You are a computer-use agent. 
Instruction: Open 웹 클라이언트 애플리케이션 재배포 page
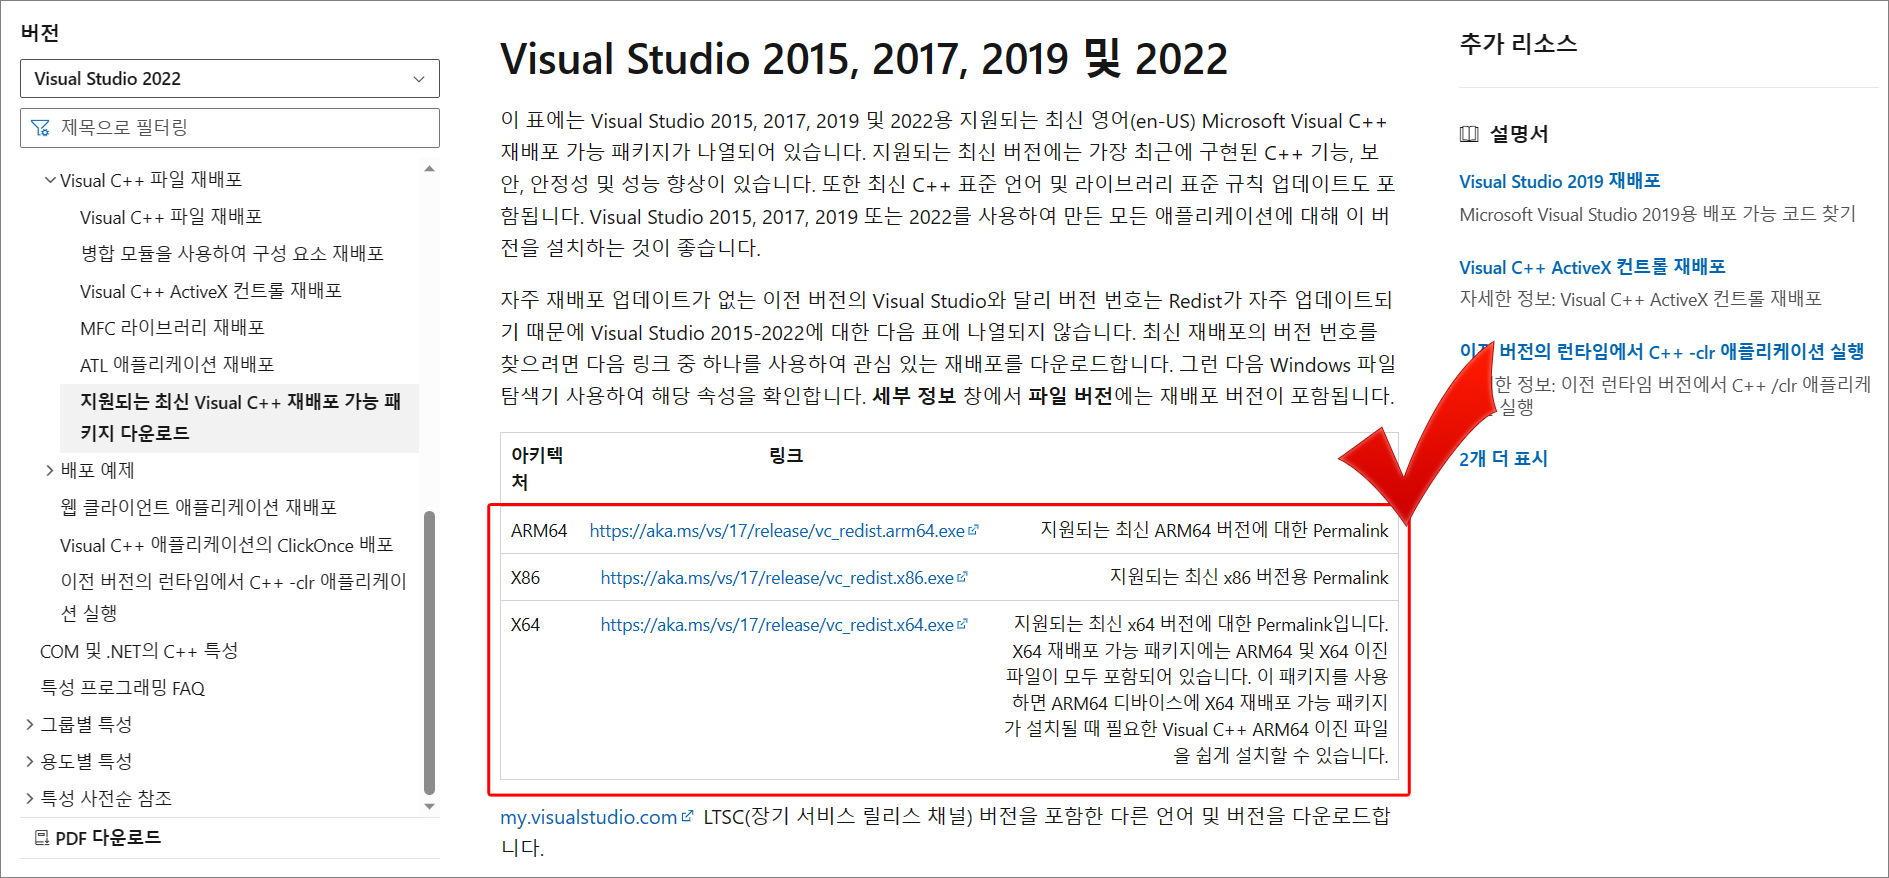(198, 508)
